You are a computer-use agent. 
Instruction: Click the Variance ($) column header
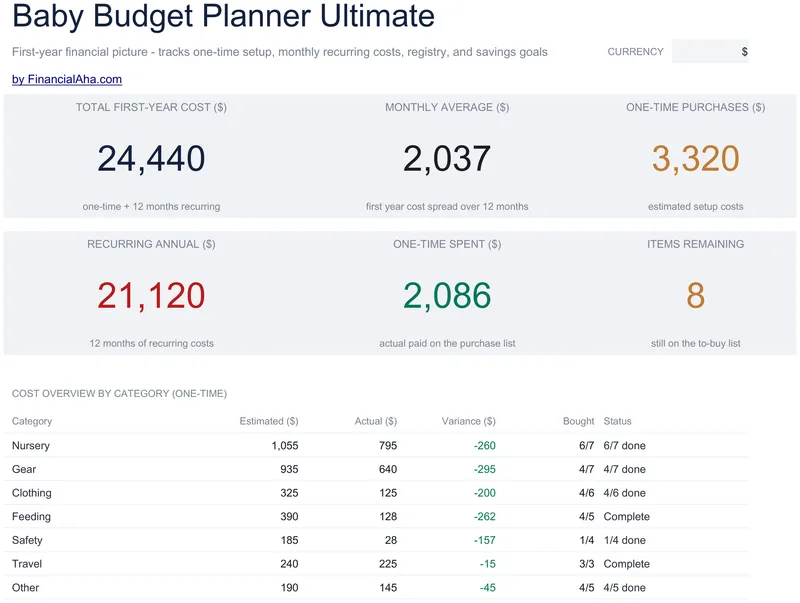pyautogui.click(x=468, y=421)
